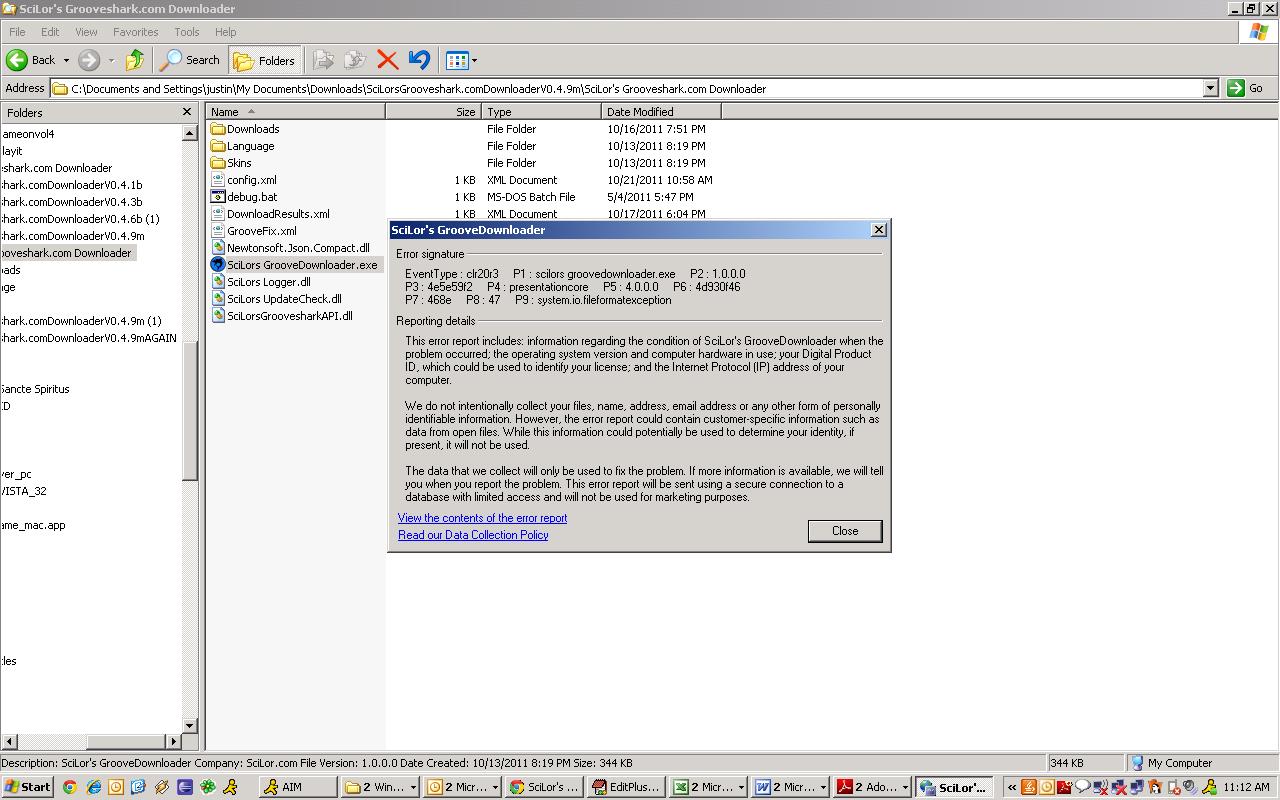Open the Views dropdown arrow
Image resolution: width=1280 pixels, height=800 pixels.
tap(474, 61)
